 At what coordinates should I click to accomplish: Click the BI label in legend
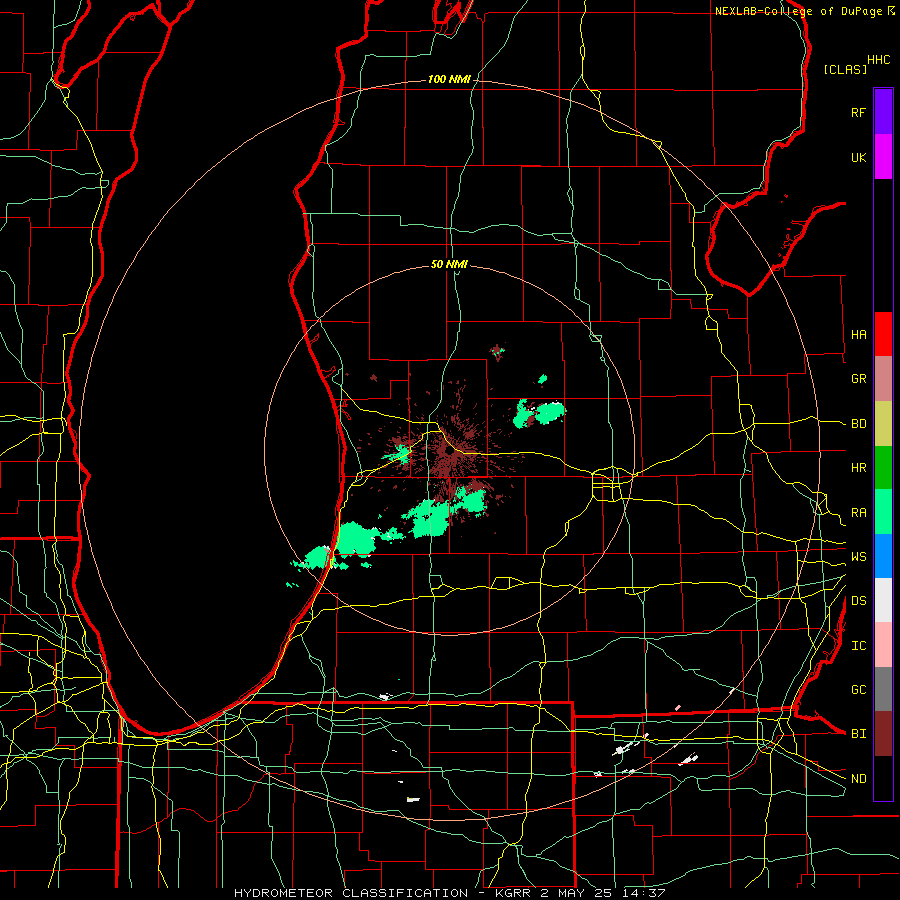(x=858, y=734)
